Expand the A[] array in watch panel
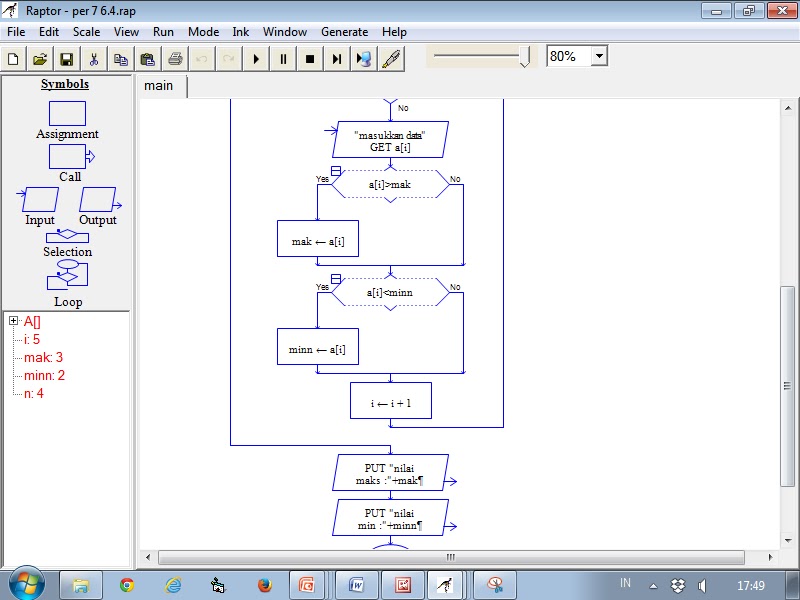 (14, 321)
